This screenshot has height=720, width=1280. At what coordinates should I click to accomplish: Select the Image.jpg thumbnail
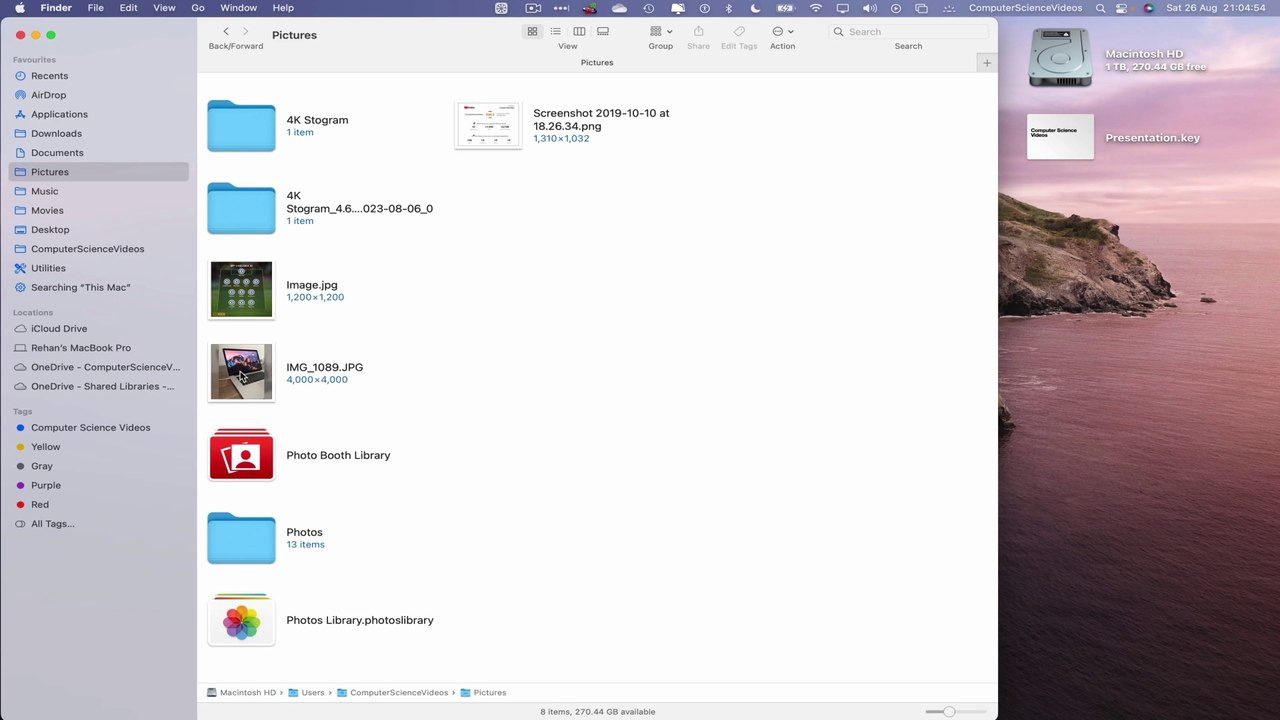pyautogui.click(x=241, y=290)
